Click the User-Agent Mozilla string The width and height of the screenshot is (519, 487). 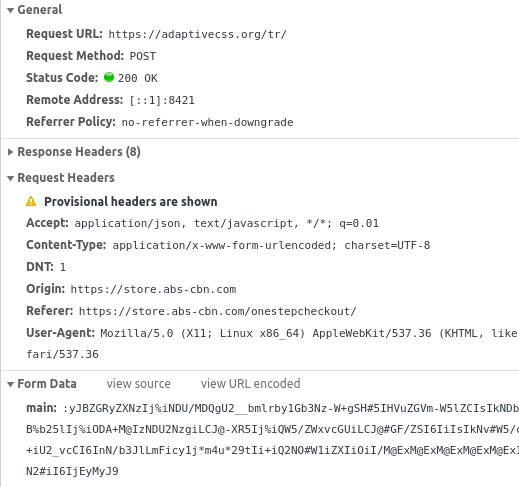click(x=272, y=343)
